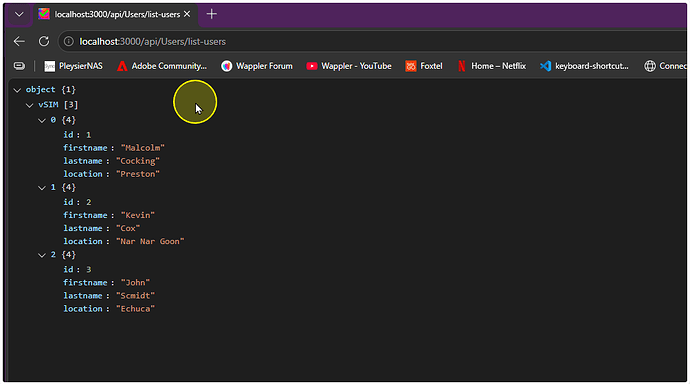
Task: Open the Home – Netflix bookmark
Action: coord(492,66)
